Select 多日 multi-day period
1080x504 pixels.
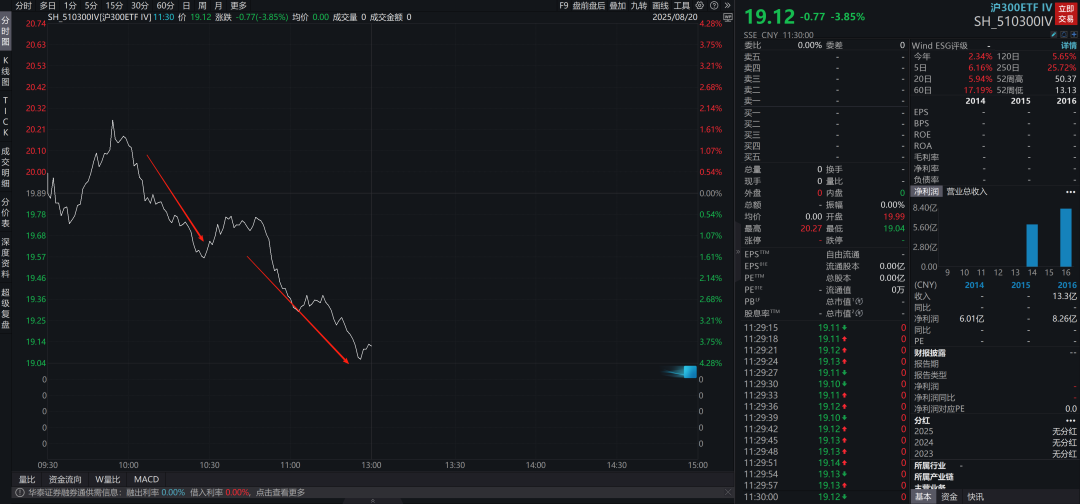48,5
